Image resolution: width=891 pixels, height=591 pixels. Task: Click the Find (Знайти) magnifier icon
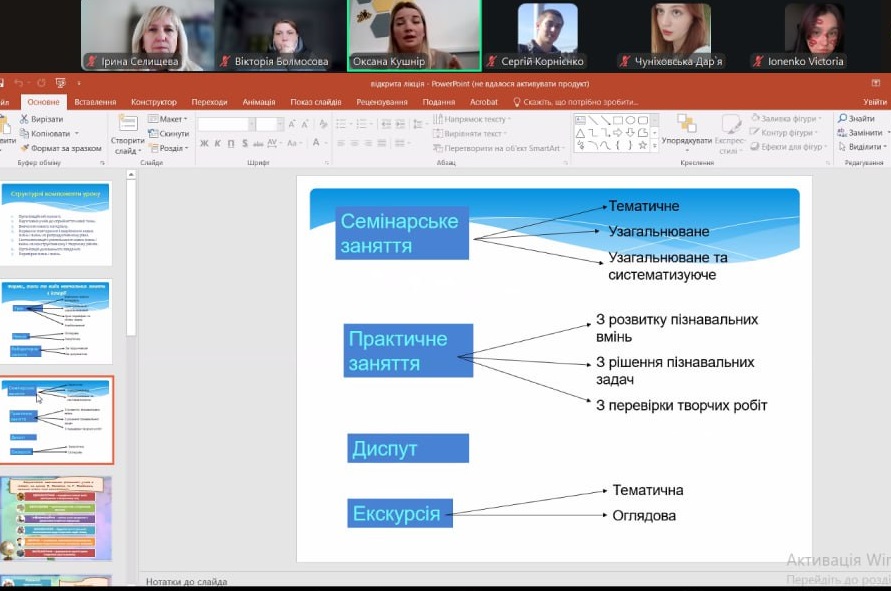point(843,118)
